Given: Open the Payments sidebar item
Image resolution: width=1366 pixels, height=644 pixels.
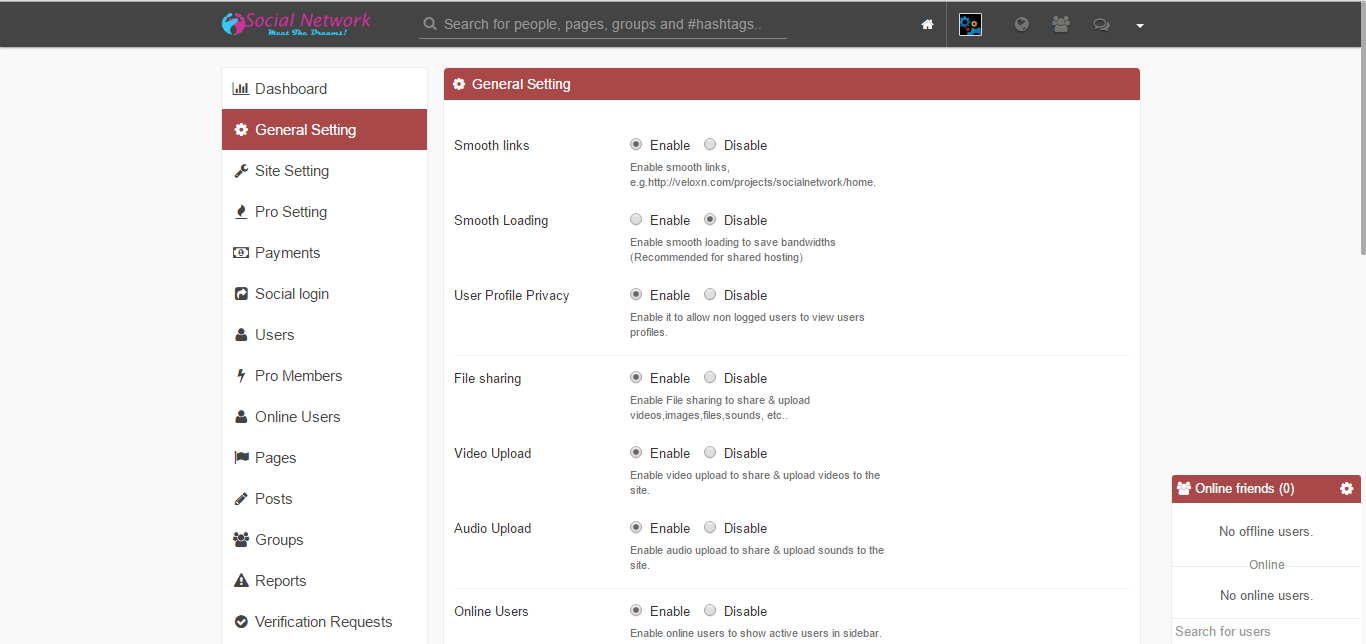Looking at the screenshot, I should 287,253.
